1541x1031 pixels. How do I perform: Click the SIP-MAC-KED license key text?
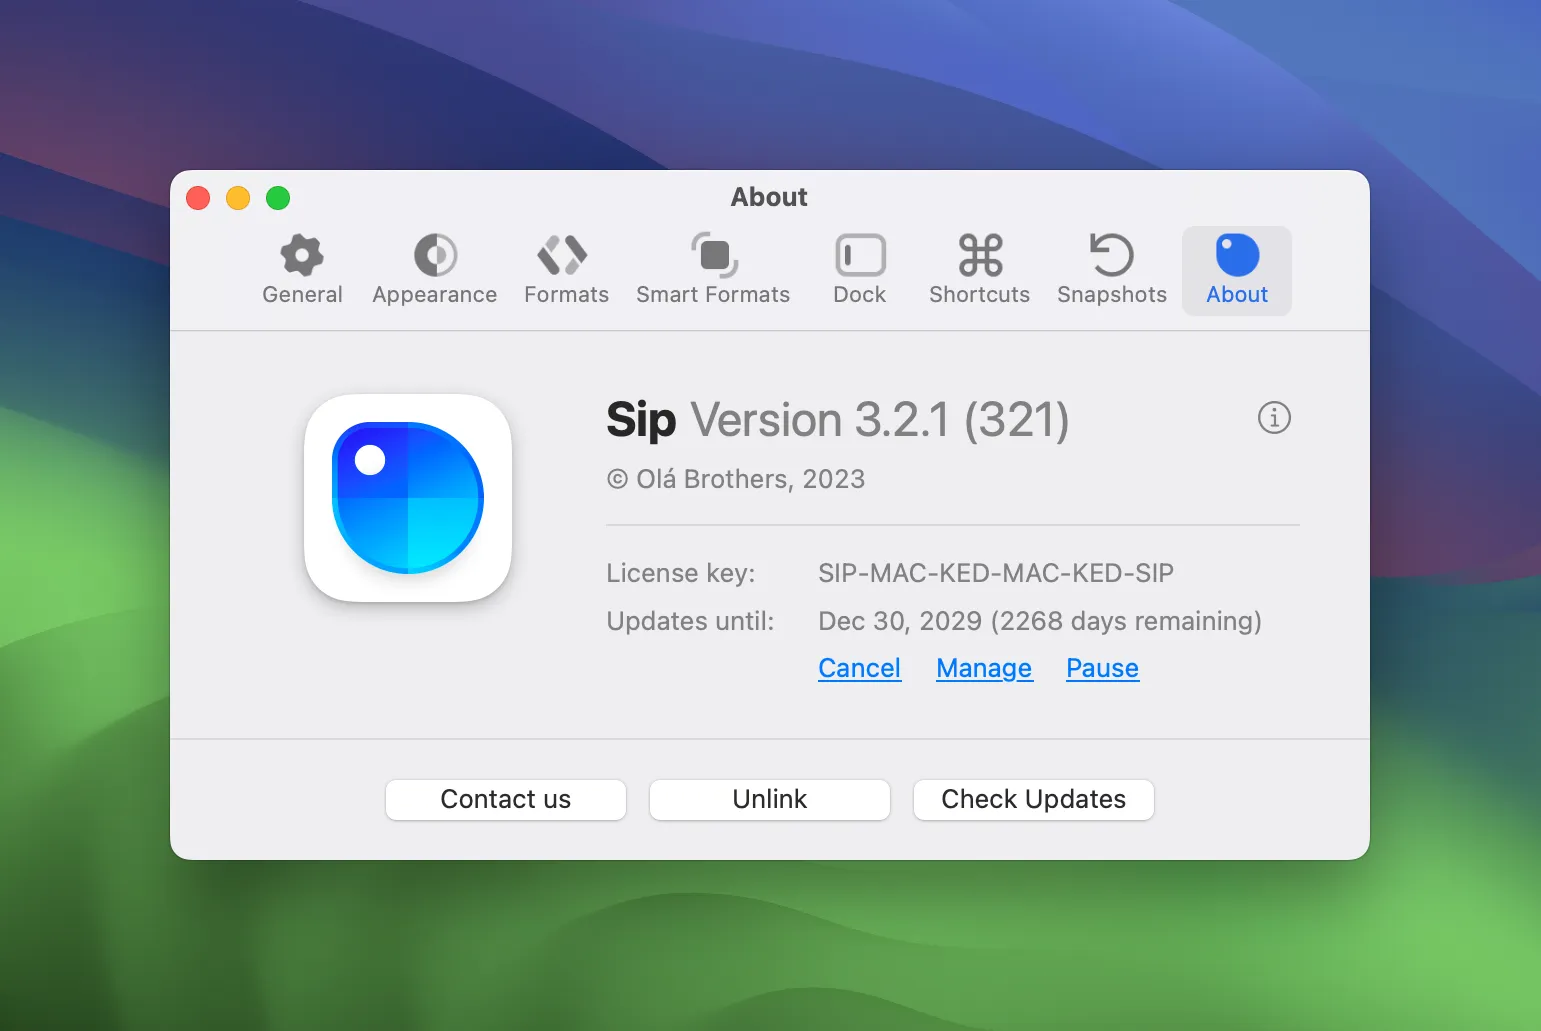(x=996, y=573)
